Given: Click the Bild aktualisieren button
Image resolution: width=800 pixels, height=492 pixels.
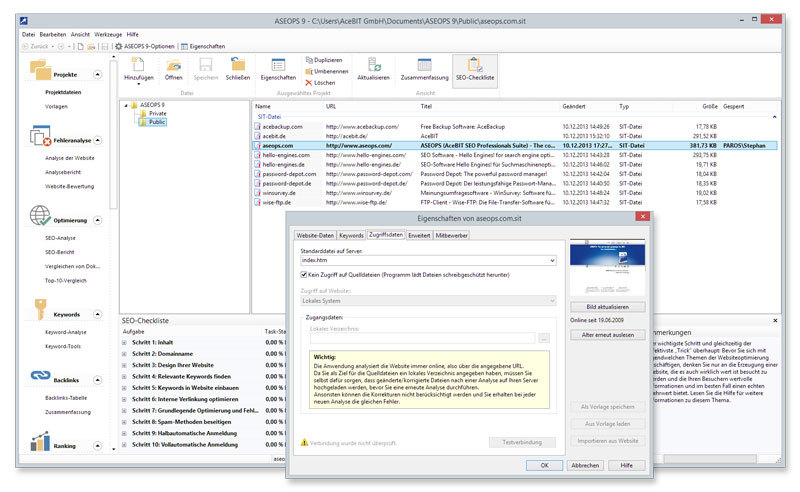Looking at the screenshot, I should [x=608, y=307].
